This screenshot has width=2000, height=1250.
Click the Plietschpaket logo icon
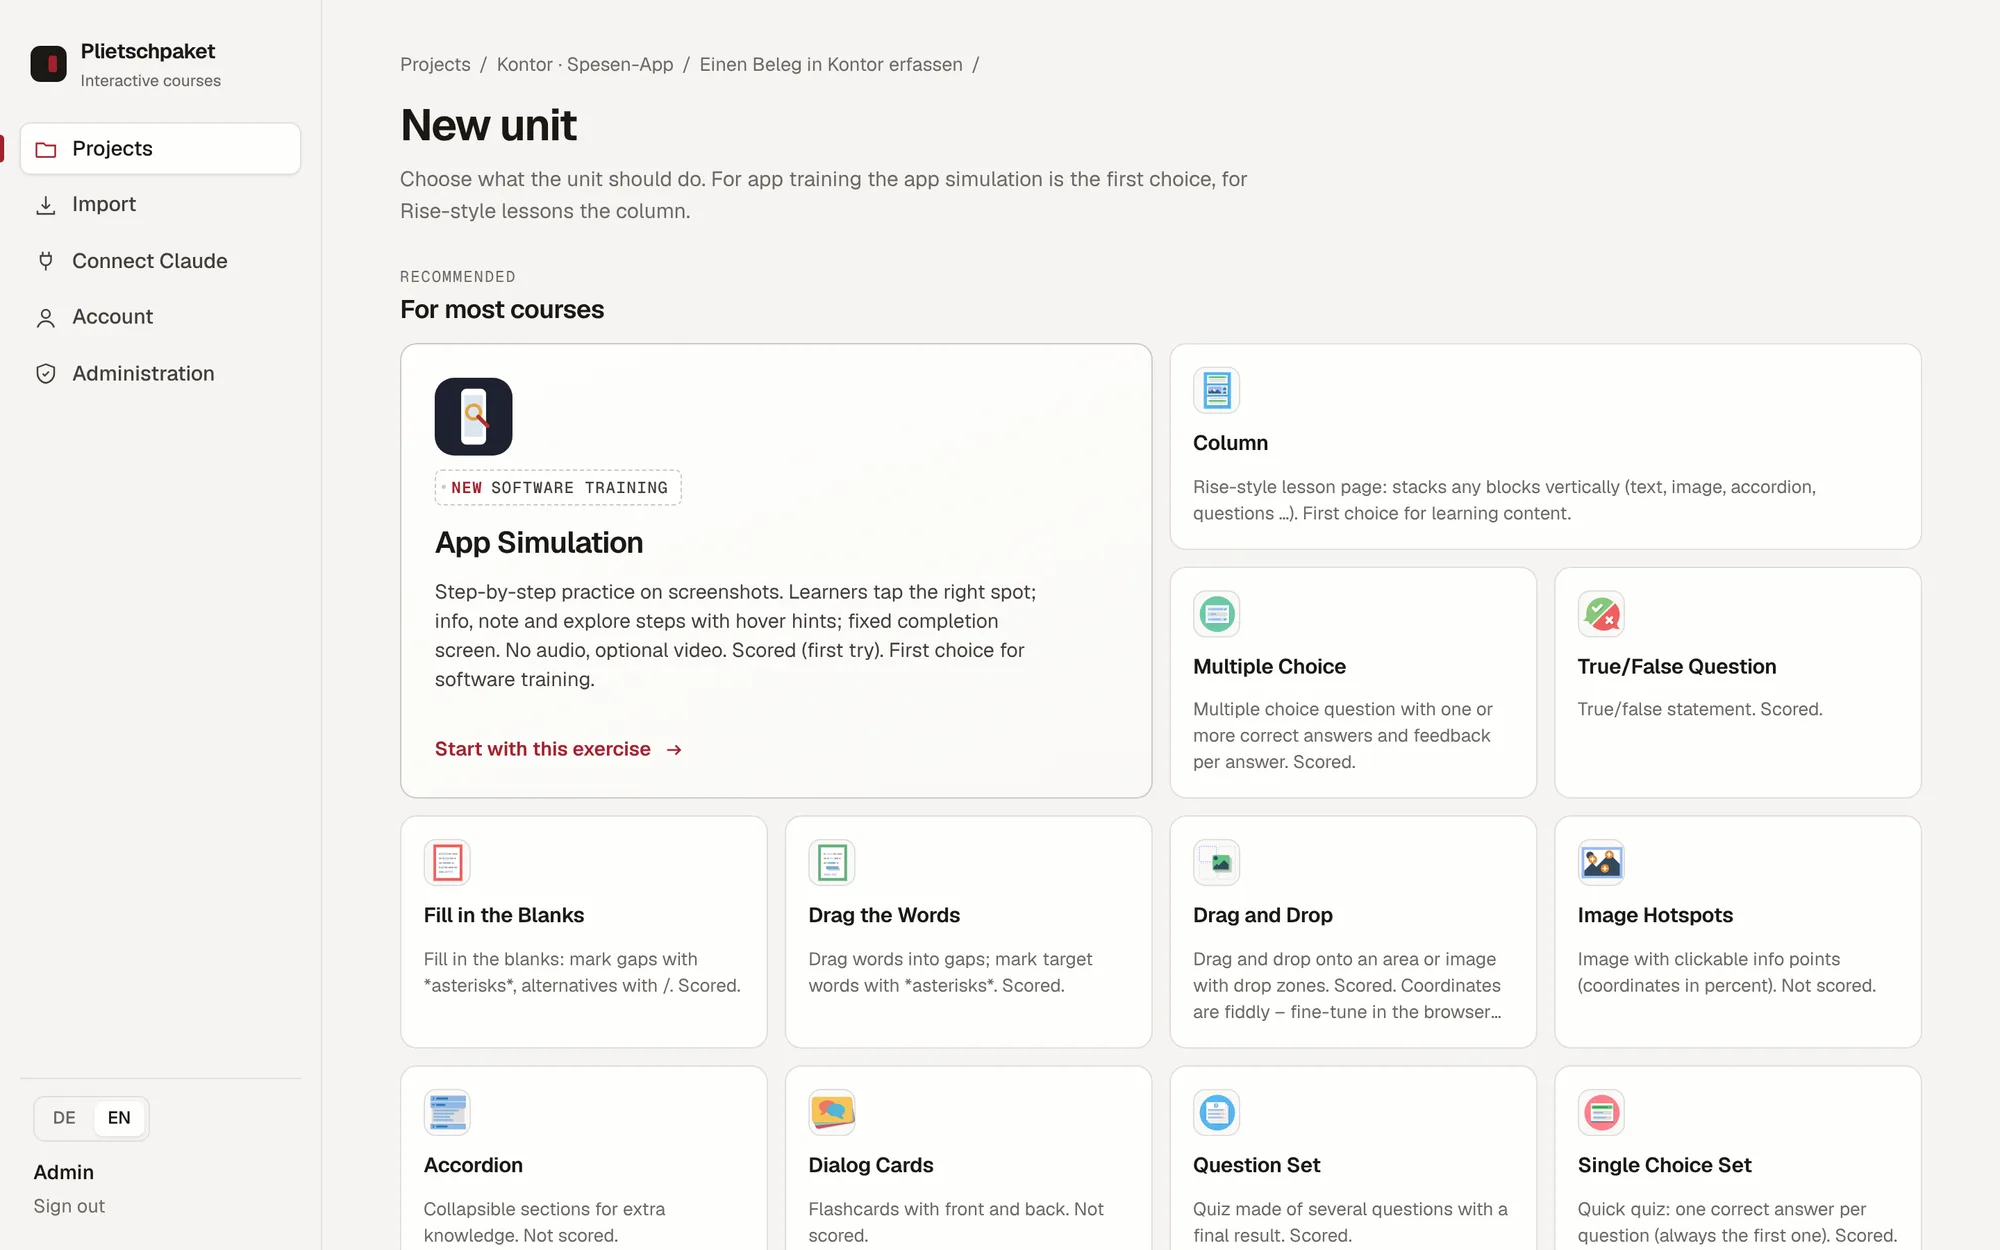click(48, 64)
